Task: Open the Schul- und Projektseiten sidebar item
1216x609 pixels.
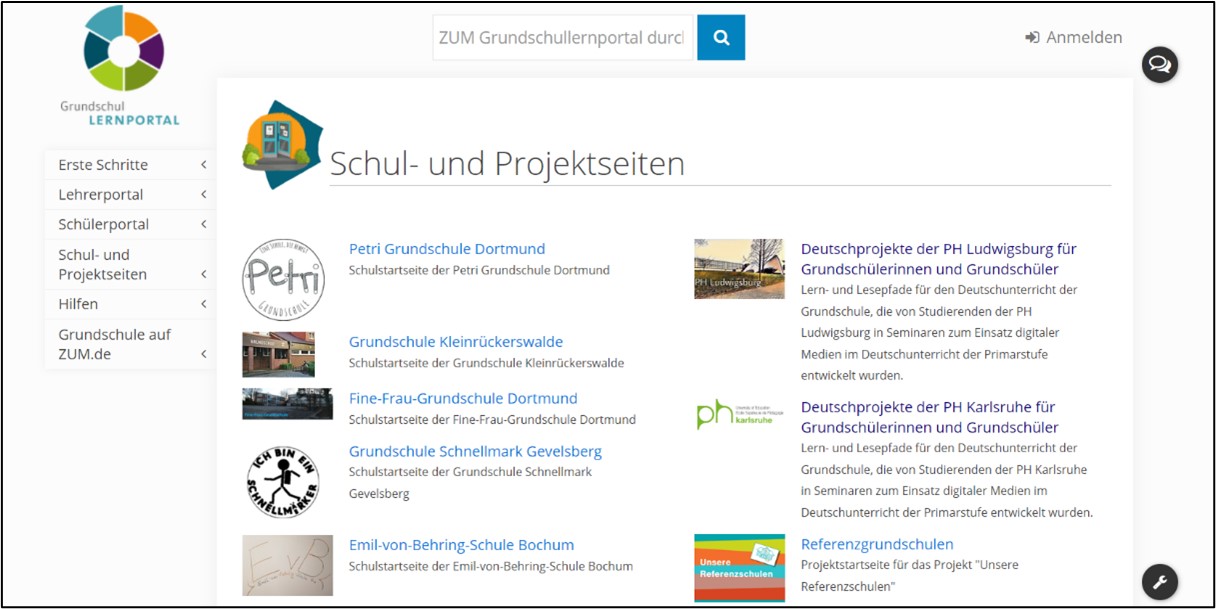Action: tap(102, 264)
